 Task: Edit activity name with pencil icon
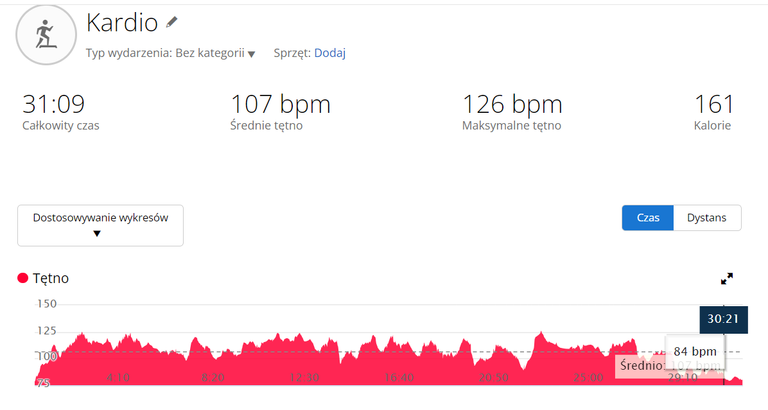pyautogui.click(x=171, y=22)
